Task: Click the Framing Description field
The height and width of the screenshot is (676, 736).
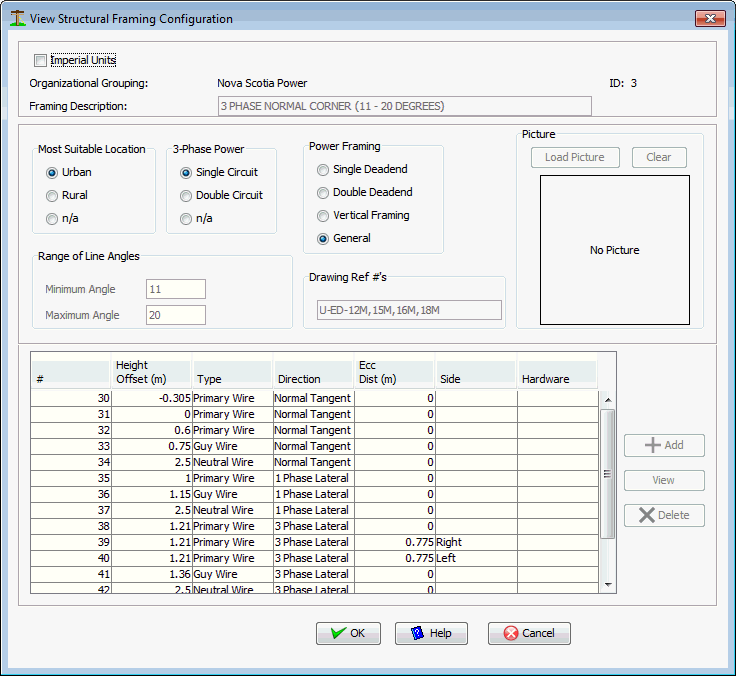Action: [x=405, y=106]
